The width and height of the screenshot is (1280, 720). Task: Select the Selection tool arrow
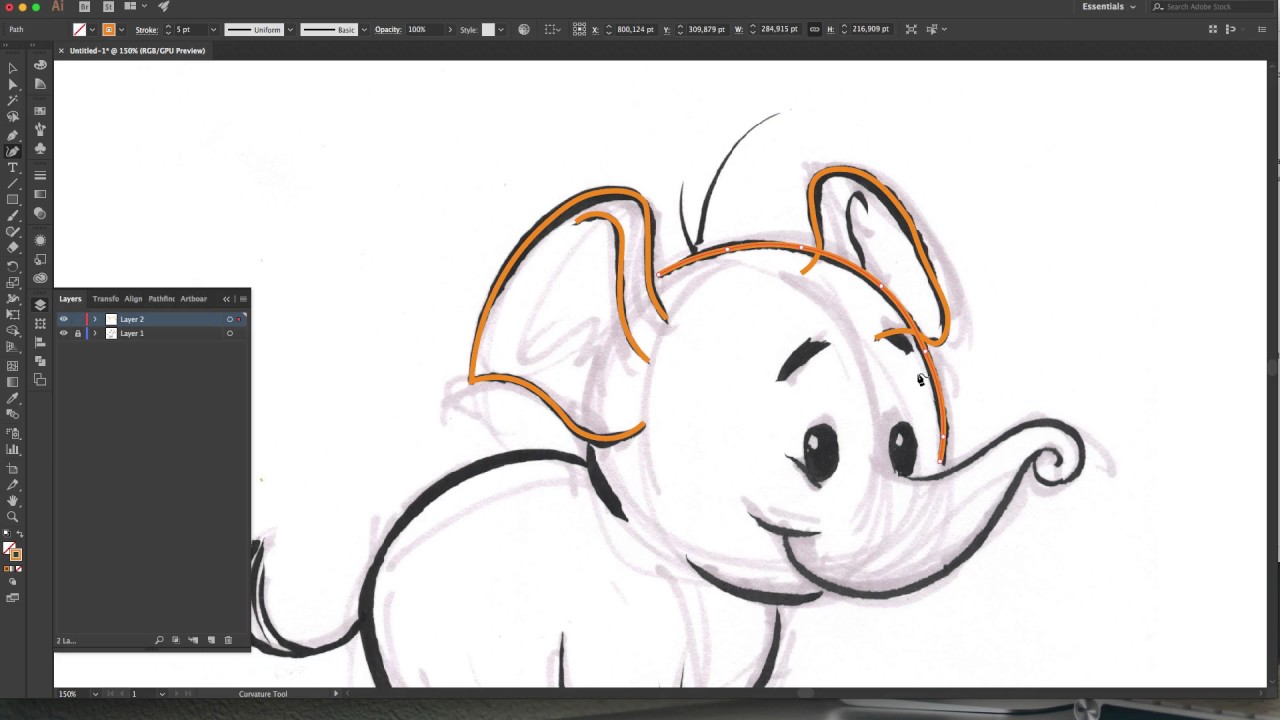coord(12,68)
